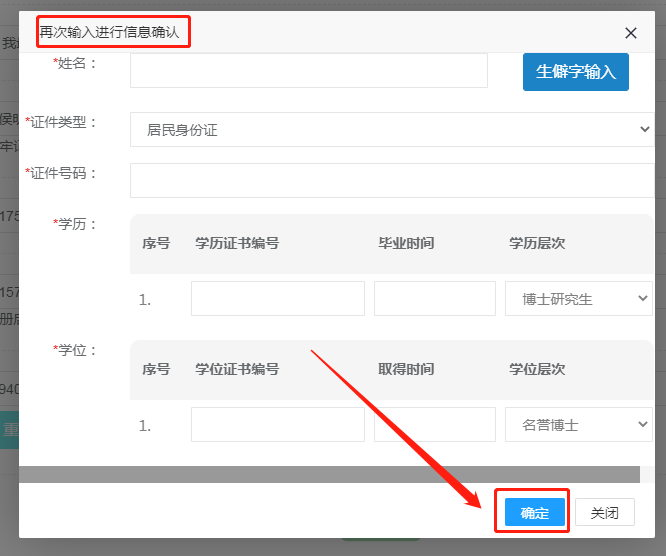Close the dialog with the X icon
The width and height of the screenshot is (666, 556).
click(631, 33)
